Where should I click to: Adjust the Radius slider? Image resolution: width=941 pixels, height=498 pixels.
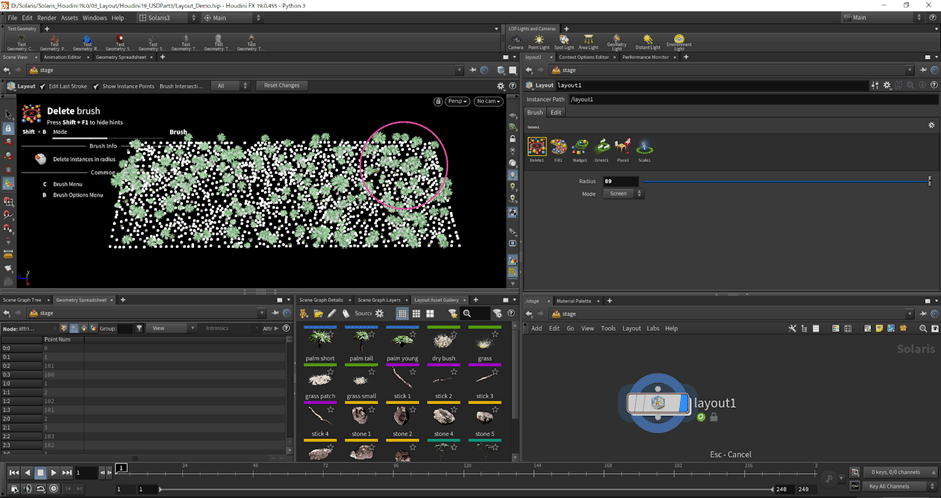(x=786, y=181)
